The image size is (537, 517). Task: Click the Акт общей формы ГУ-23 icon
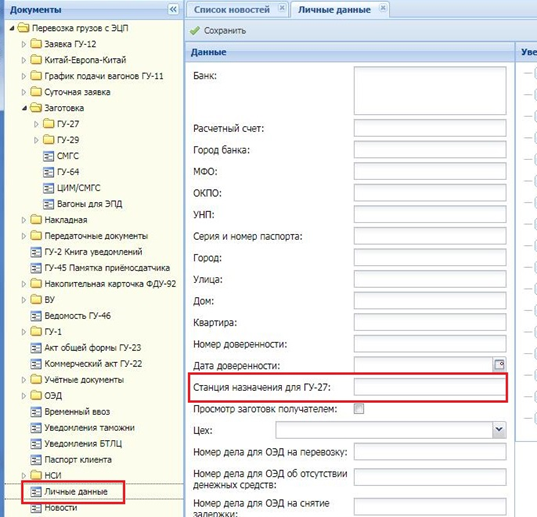click(x=36, y=348)
